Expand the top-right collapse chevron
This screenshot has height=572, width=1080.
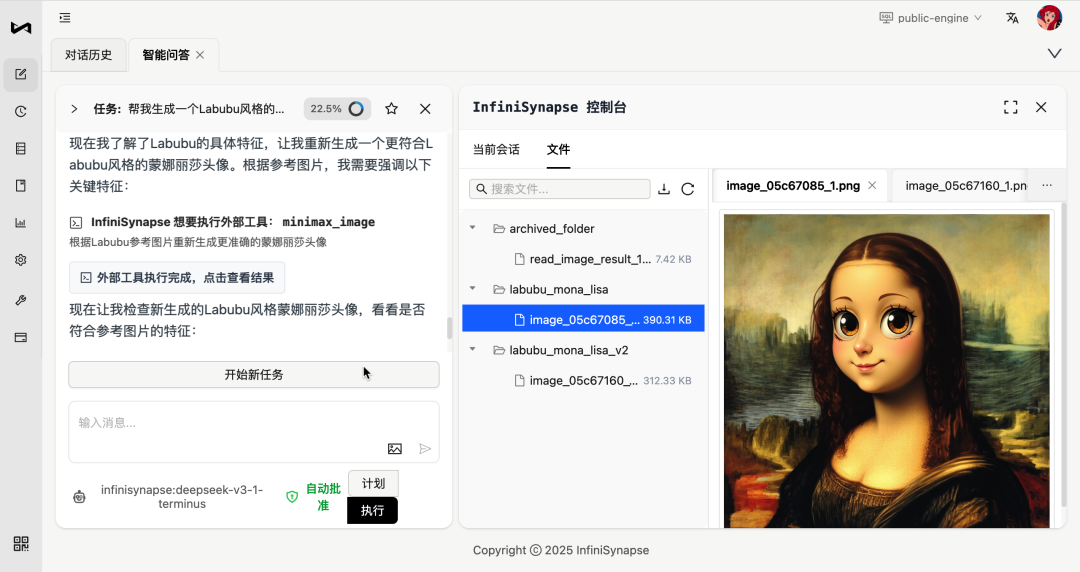1055,54
